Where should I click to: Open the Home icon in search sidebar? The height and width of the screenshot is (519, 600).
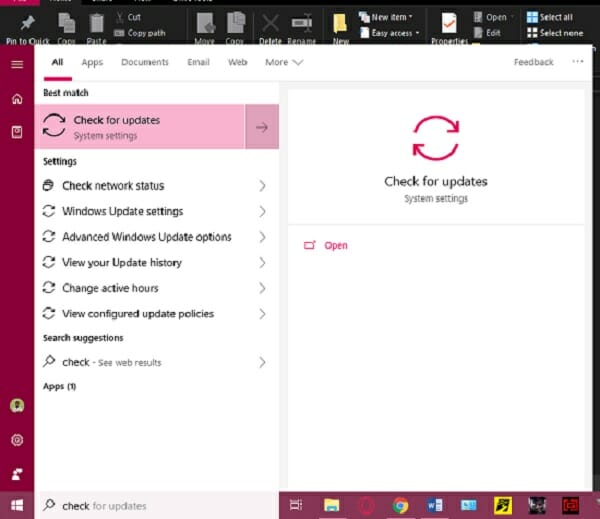click(17, 99)
